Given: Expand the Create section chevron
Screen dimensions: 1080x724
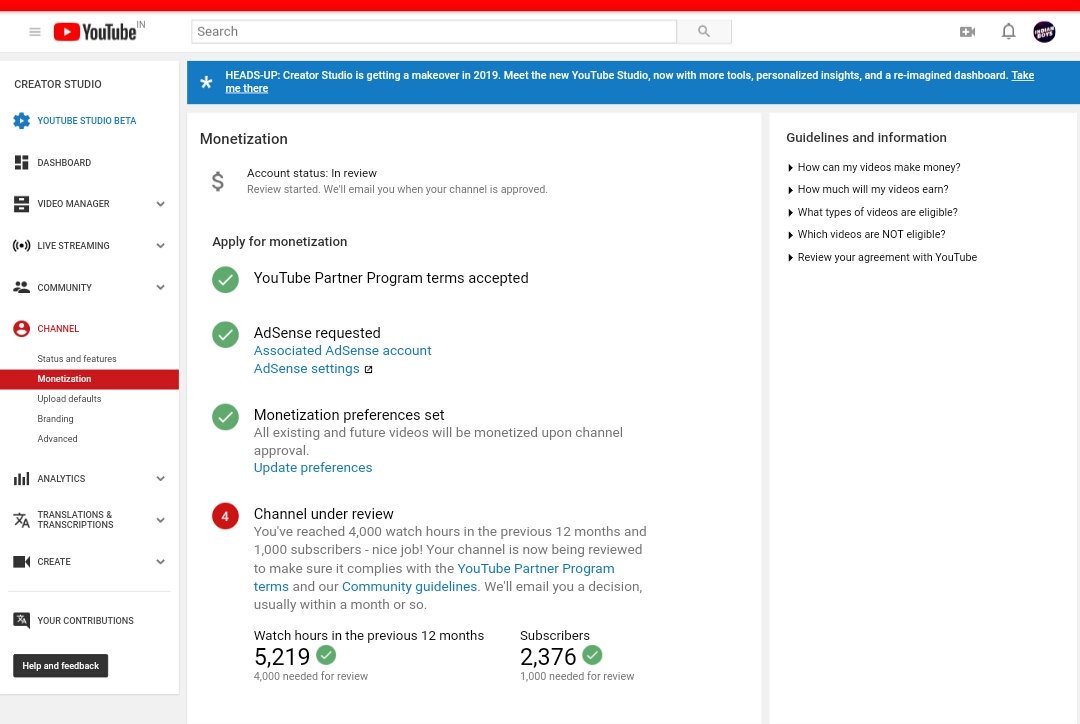Looking at the screenshot, I should tap(160, 561).
